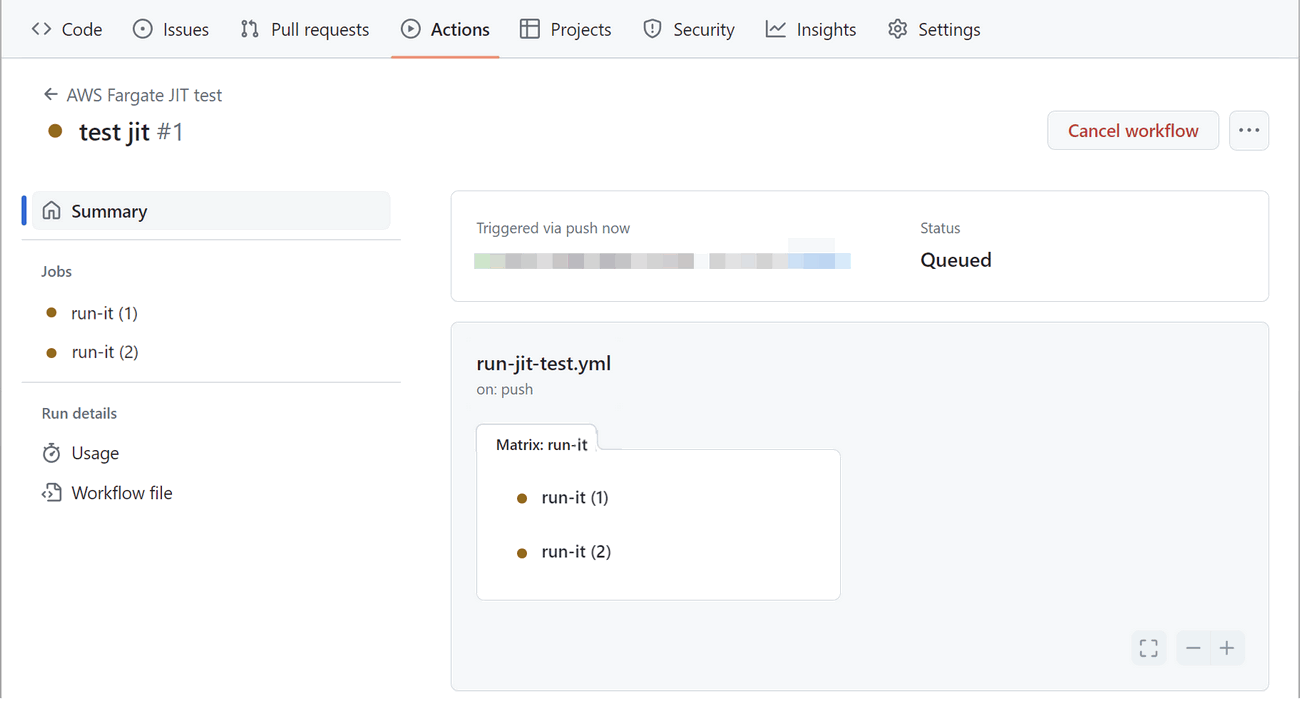Click status dot of graph run-it (1)

click(x=521, y=498)
